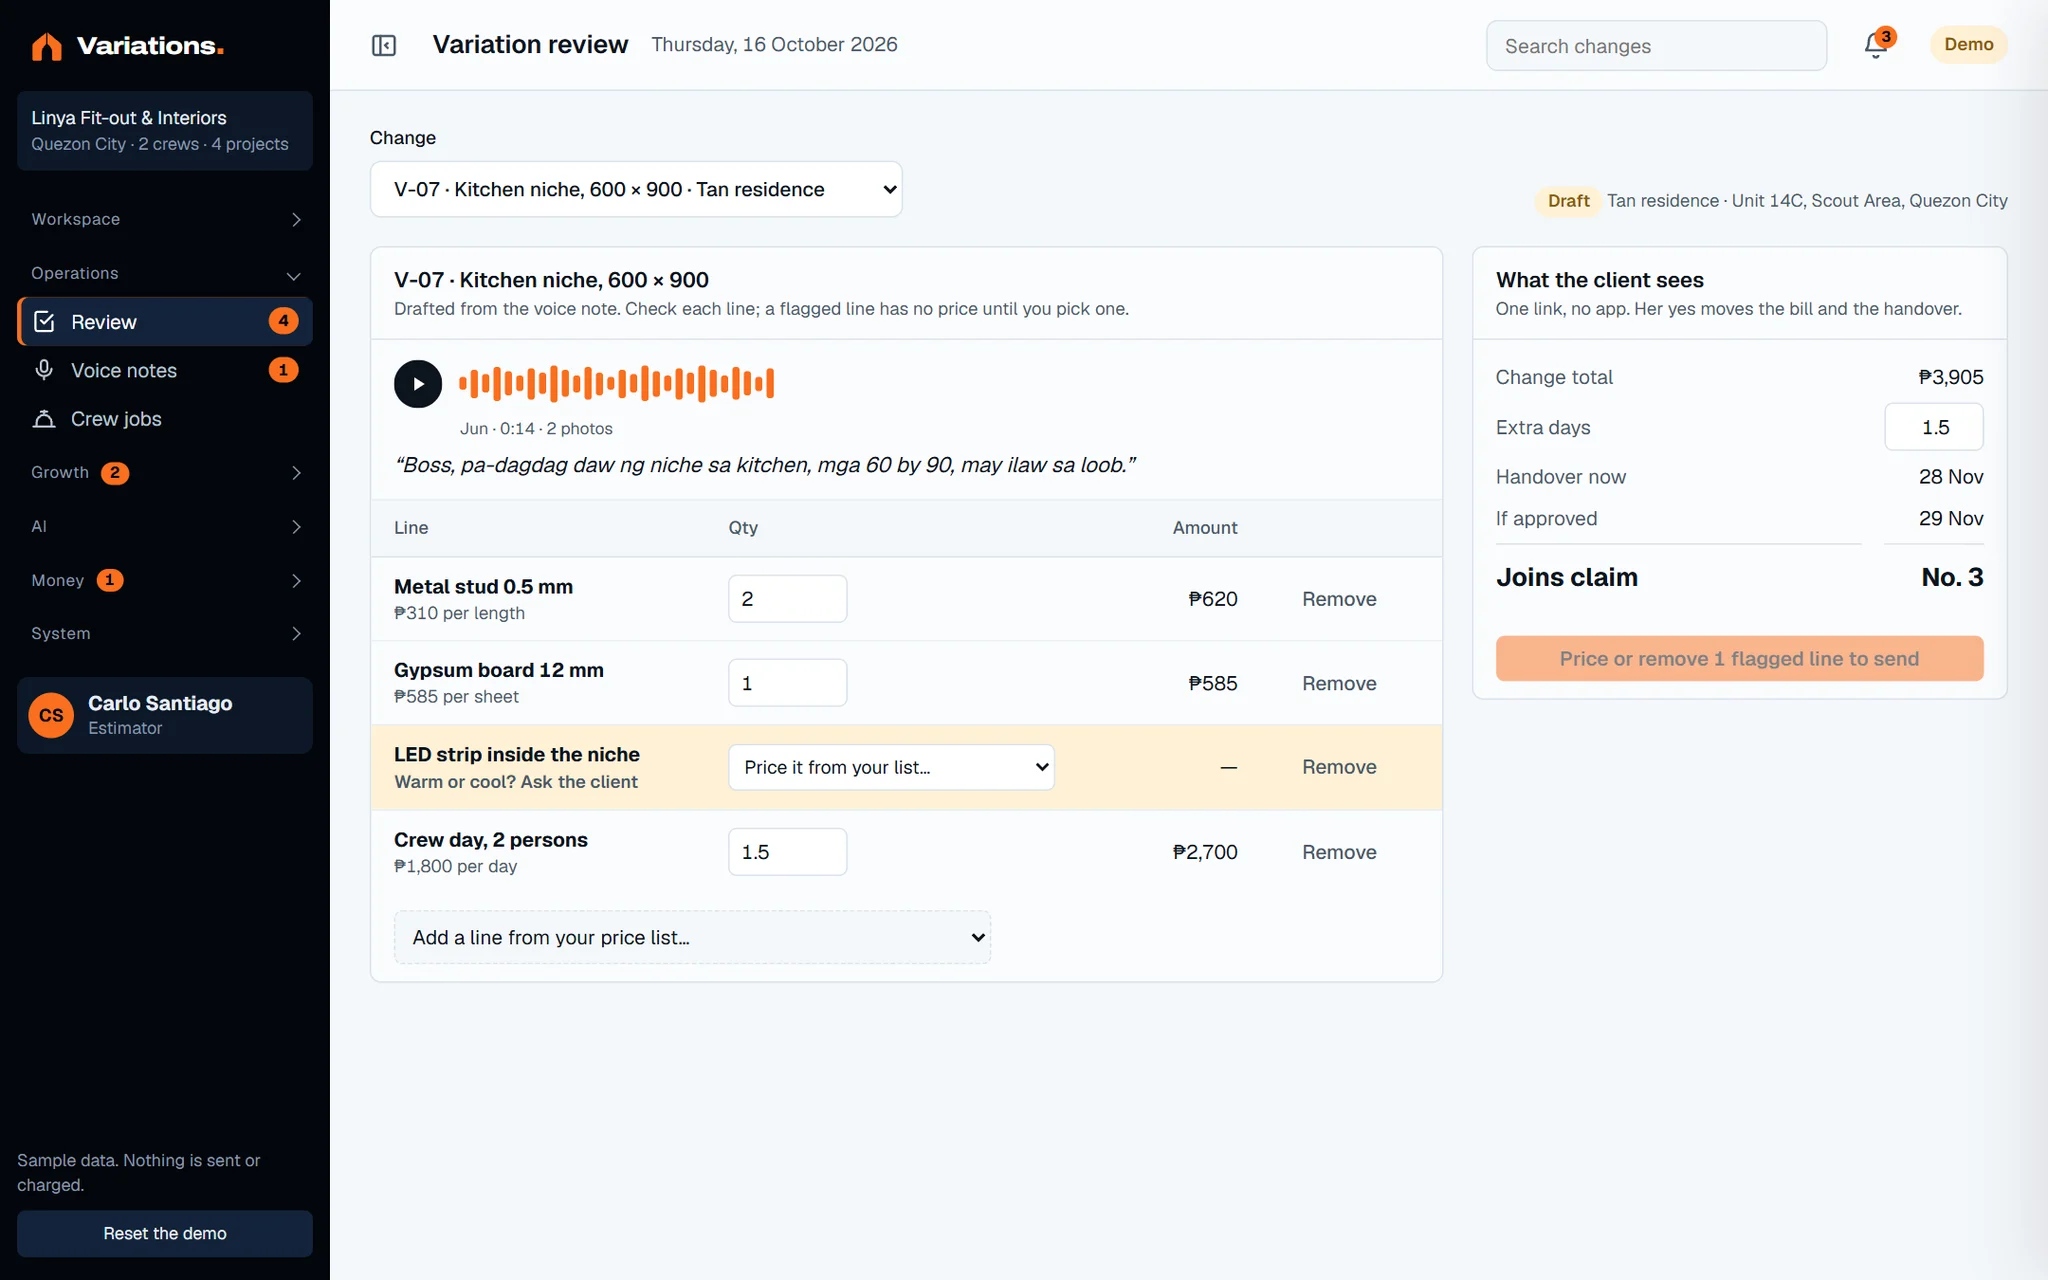2048x1280 pixels.
Task: Open Voice notes in the sidebar
Action: (x=165, y=370)
